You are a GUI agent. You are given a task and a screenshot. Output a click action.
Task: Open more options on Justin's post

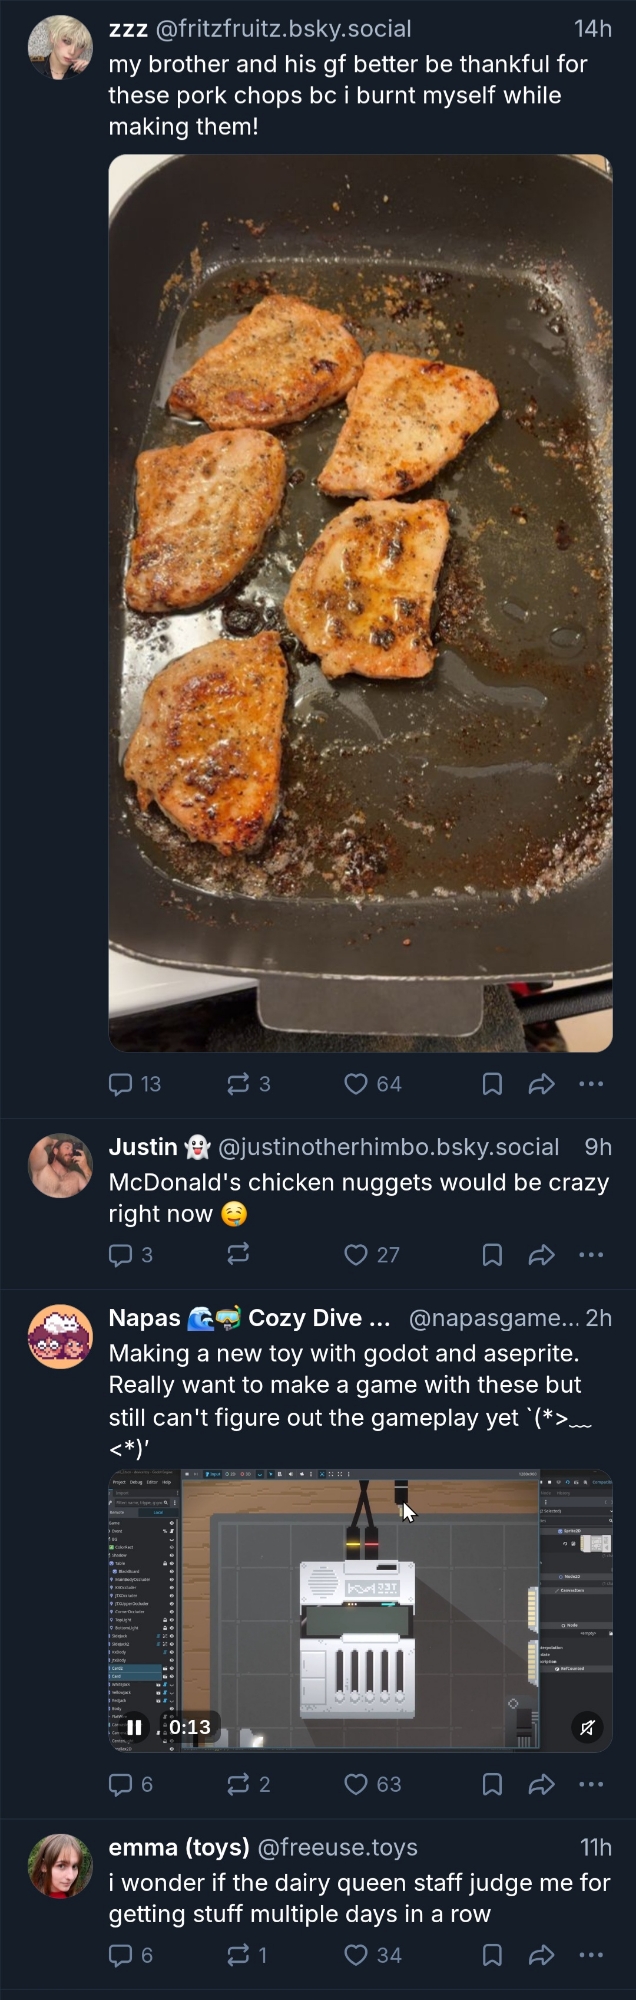coord(591,1255)
